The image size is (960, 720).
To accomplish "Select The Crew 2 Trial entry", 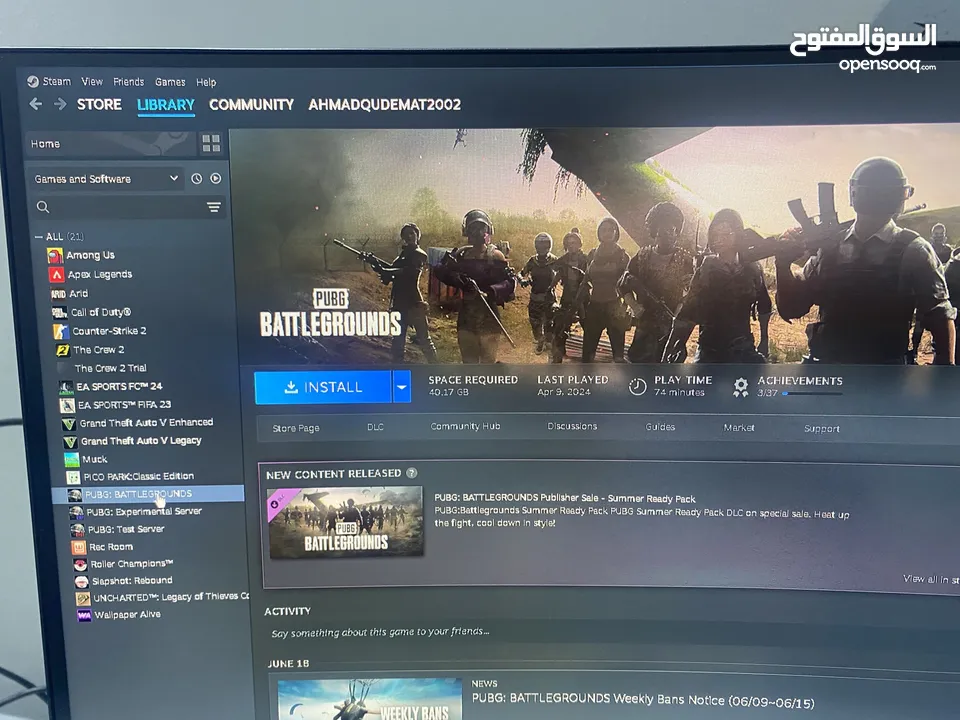I will pos(110,368).
